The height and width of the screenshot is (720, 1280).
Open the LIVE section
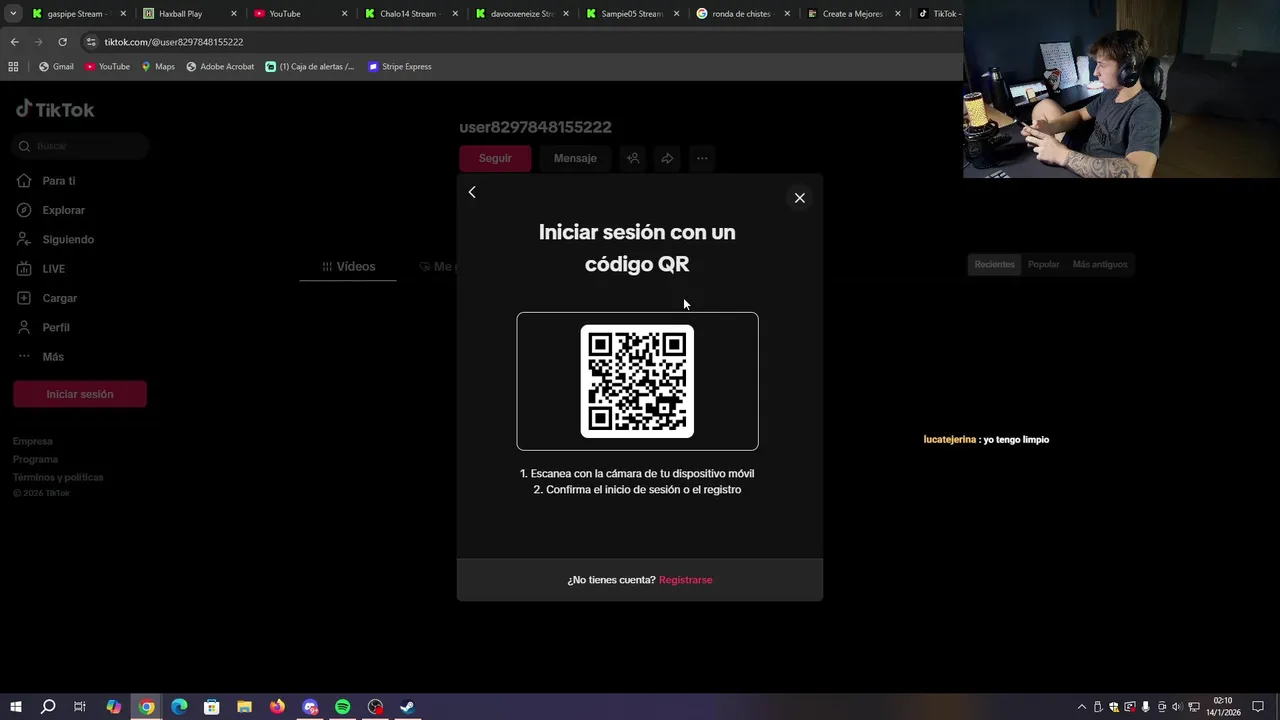pyautogui.click(x=53, y=269)
